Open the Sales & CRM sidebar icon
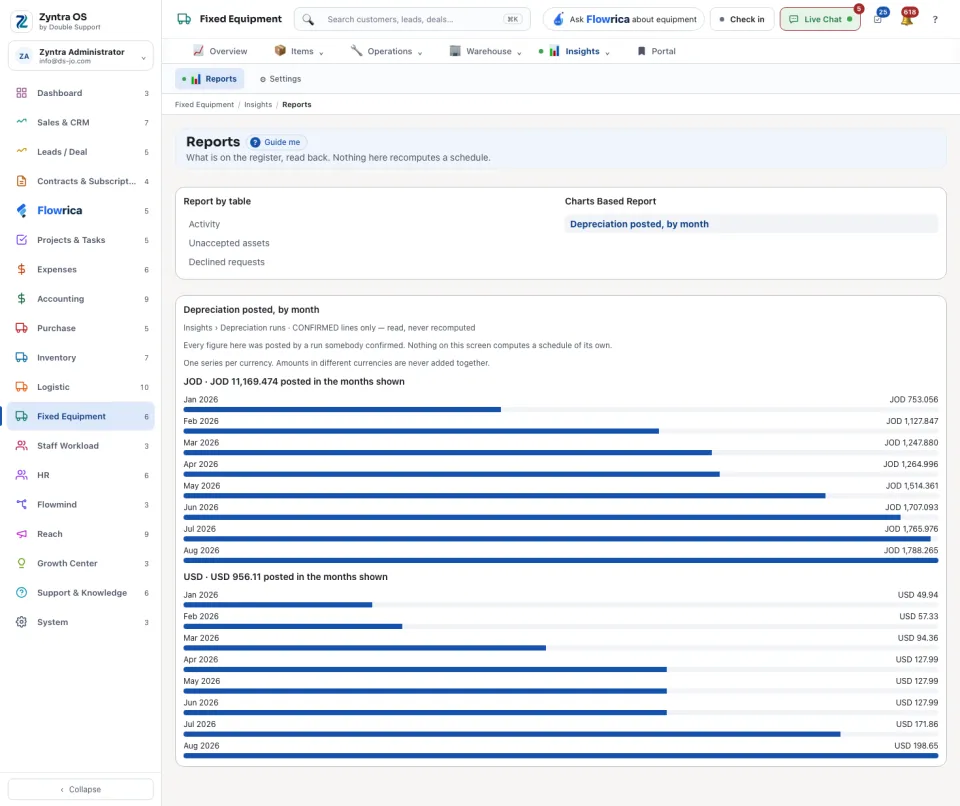This screenshot has width=960, height=806. coord(21,122)
